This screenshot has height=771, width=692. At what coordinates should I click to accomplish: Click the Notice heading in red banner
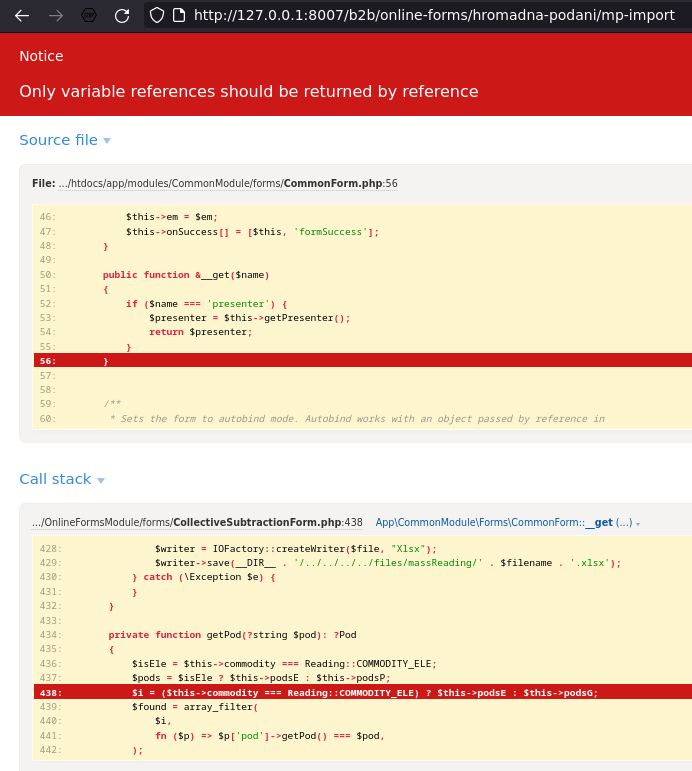[x=41, y=56]
